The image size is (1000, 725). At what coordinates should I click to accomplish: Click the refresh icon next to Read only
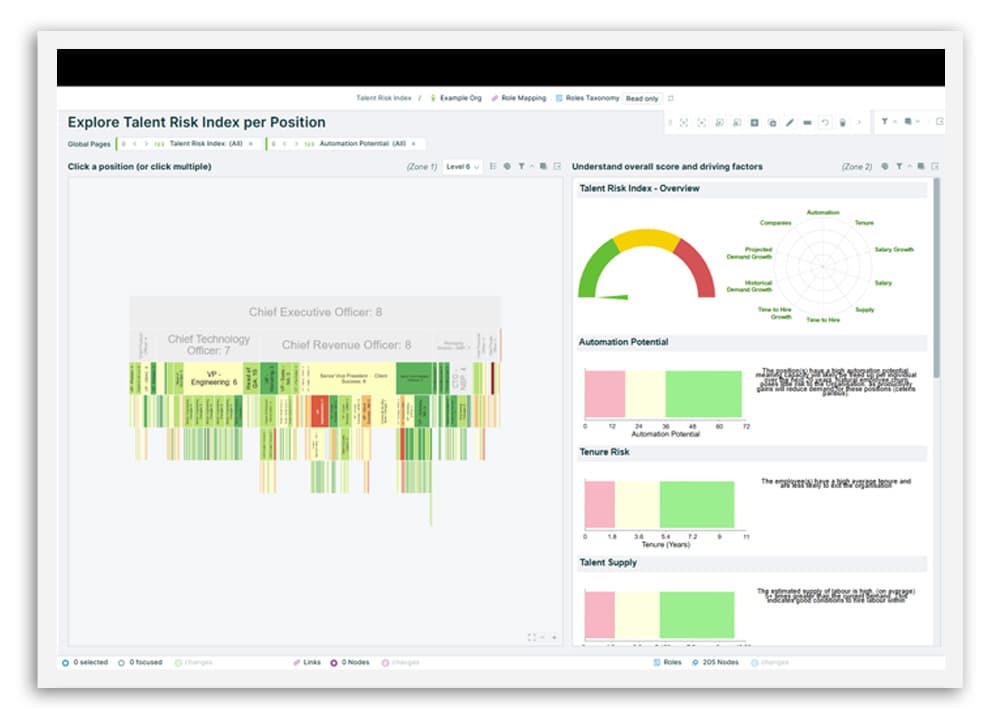tap(671, 98)
